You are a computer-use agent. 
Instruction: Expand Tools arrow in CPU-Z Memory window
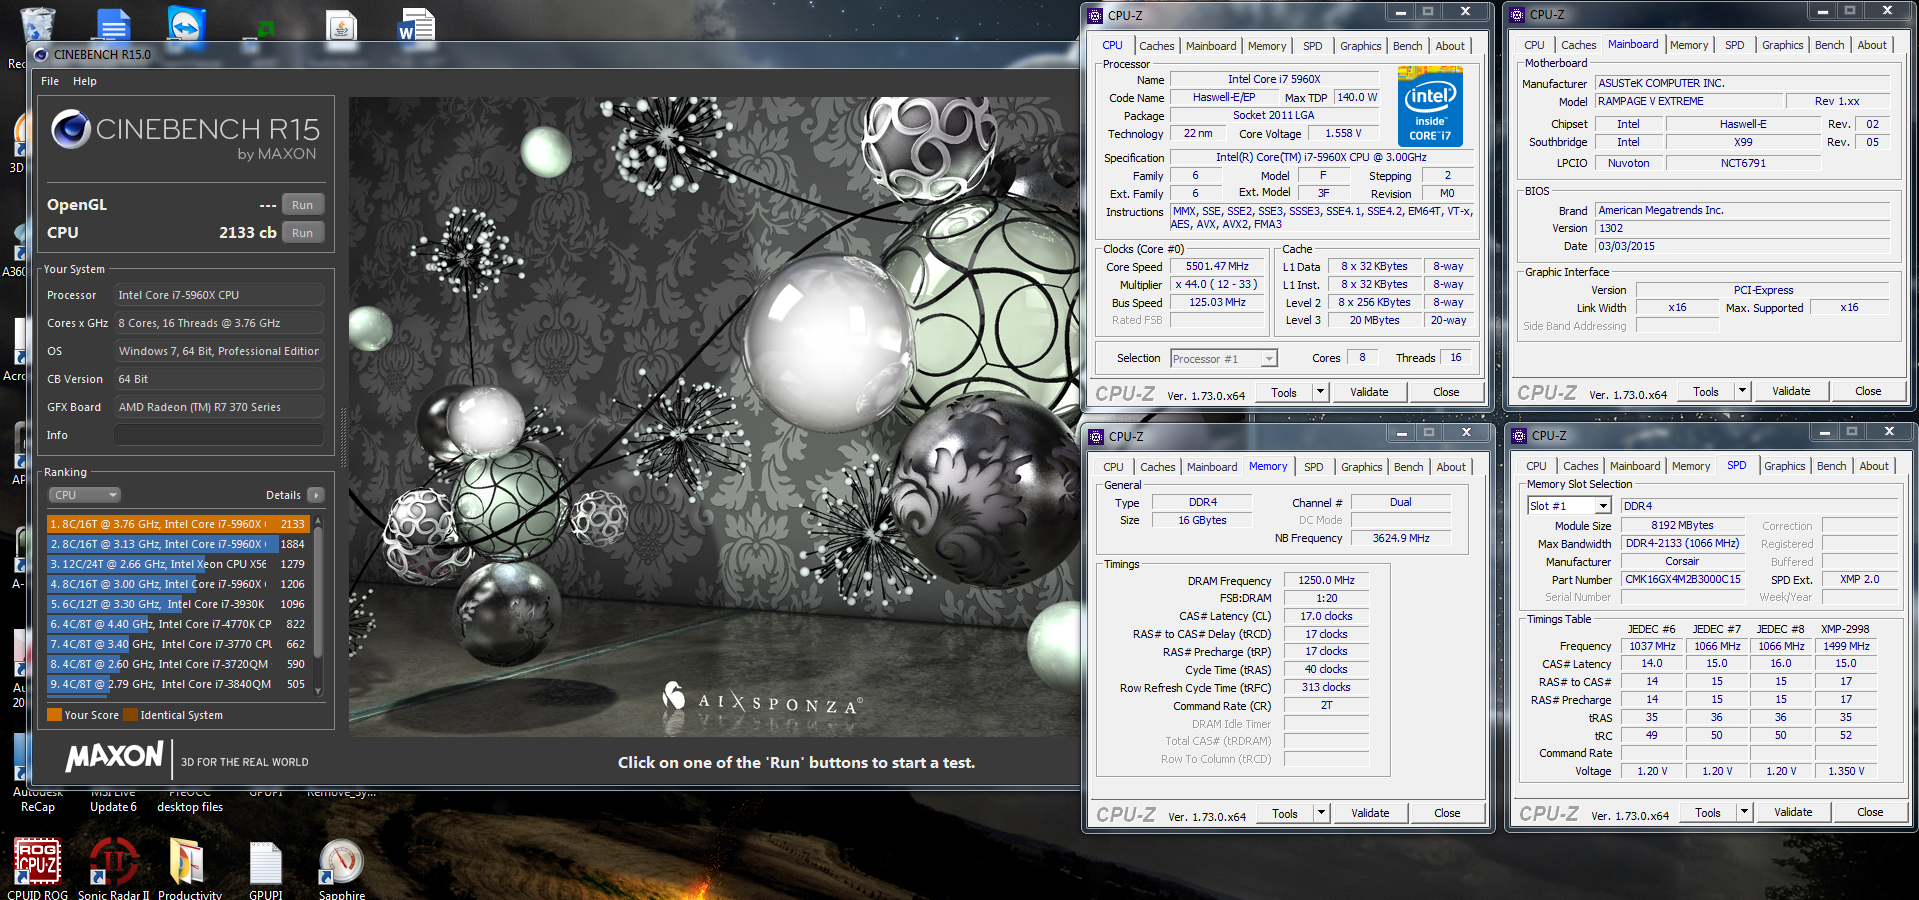point(1321,813)
